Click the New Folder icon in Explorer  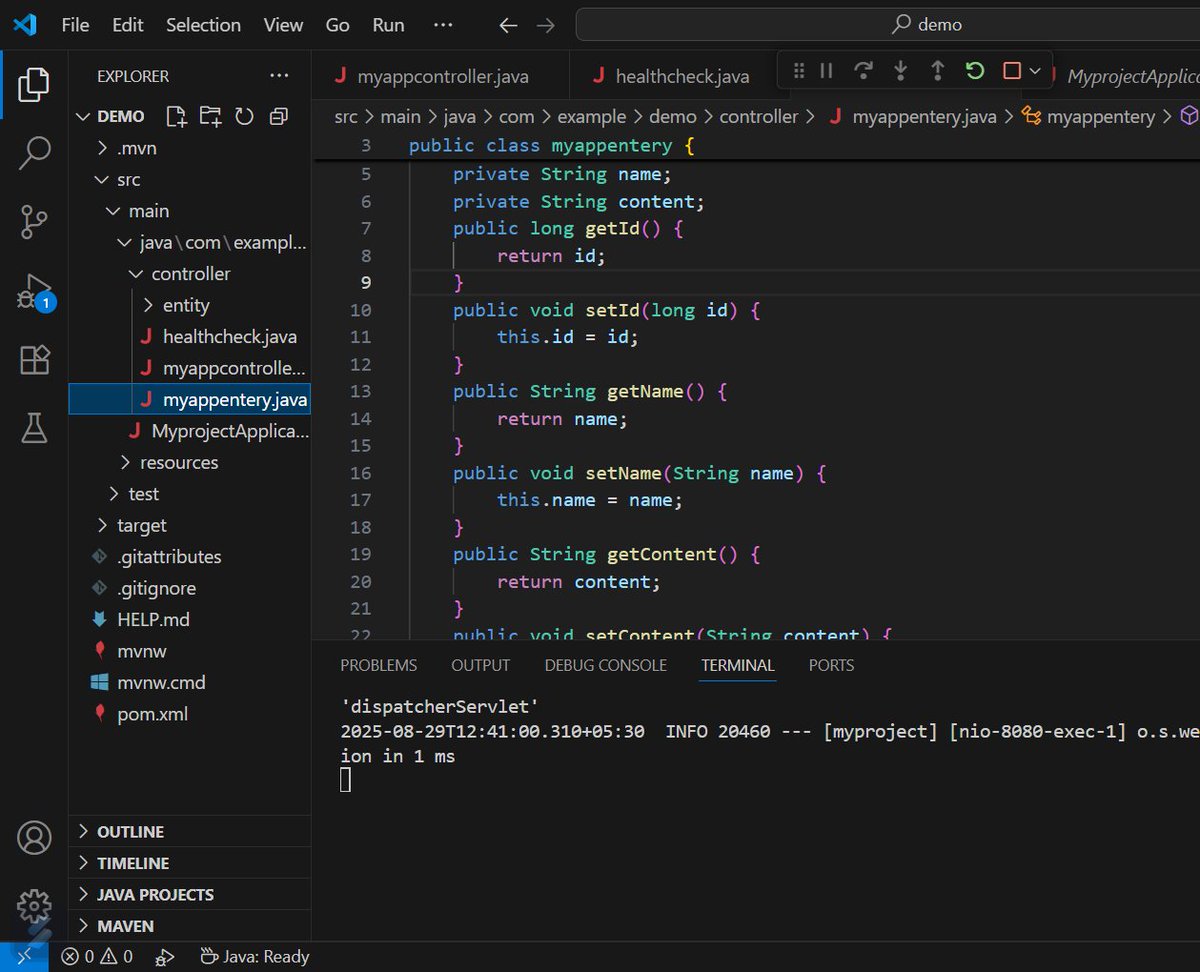click(210, 116)
